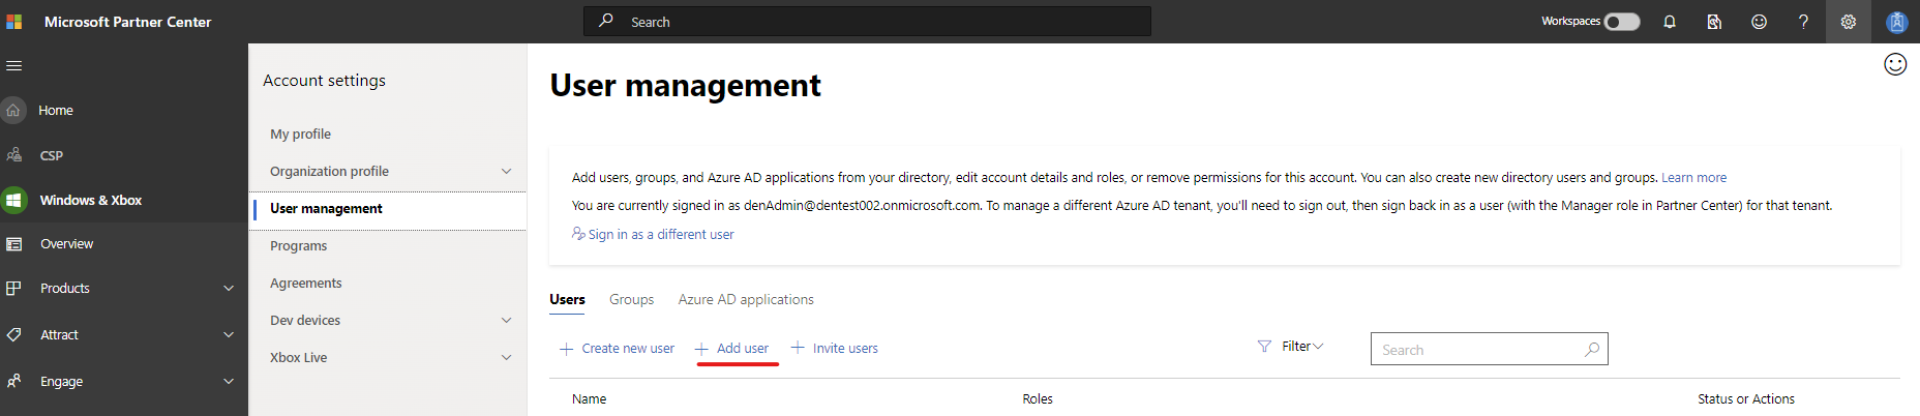Click the Engage icon in sidebar
Image resolution: width=1920 pixels, height=416 pixels.
tap(14, 381)
